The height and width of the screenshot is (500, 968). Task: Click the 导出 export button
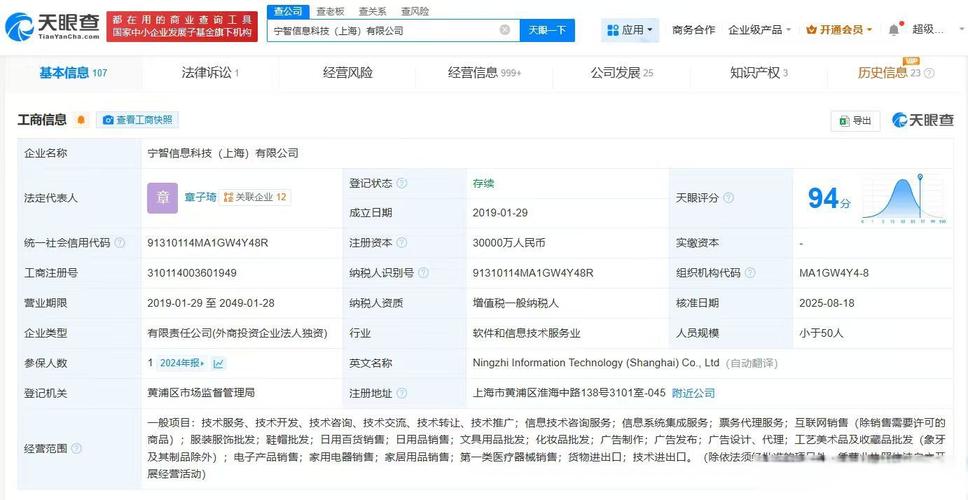point(855,120)
